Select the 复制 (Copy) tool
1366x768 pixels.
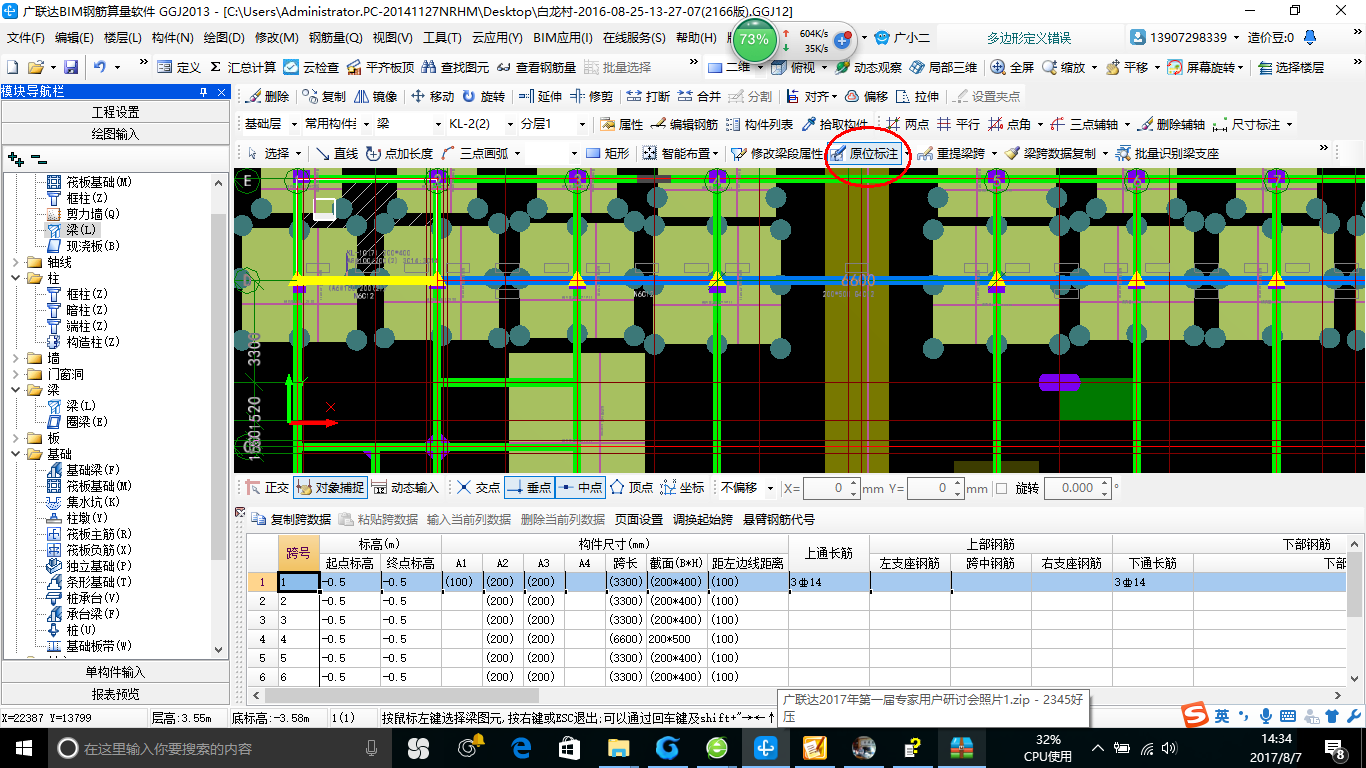(324, 97)
